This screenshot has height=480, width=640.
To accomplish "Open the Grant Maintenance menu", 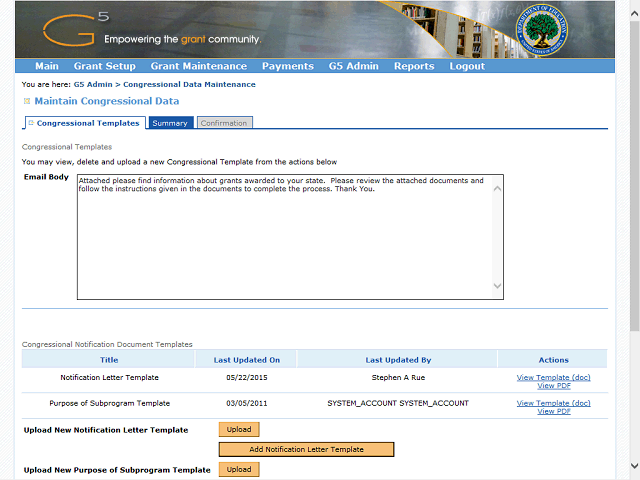I will pyautogui.click(x=198, y=66).
